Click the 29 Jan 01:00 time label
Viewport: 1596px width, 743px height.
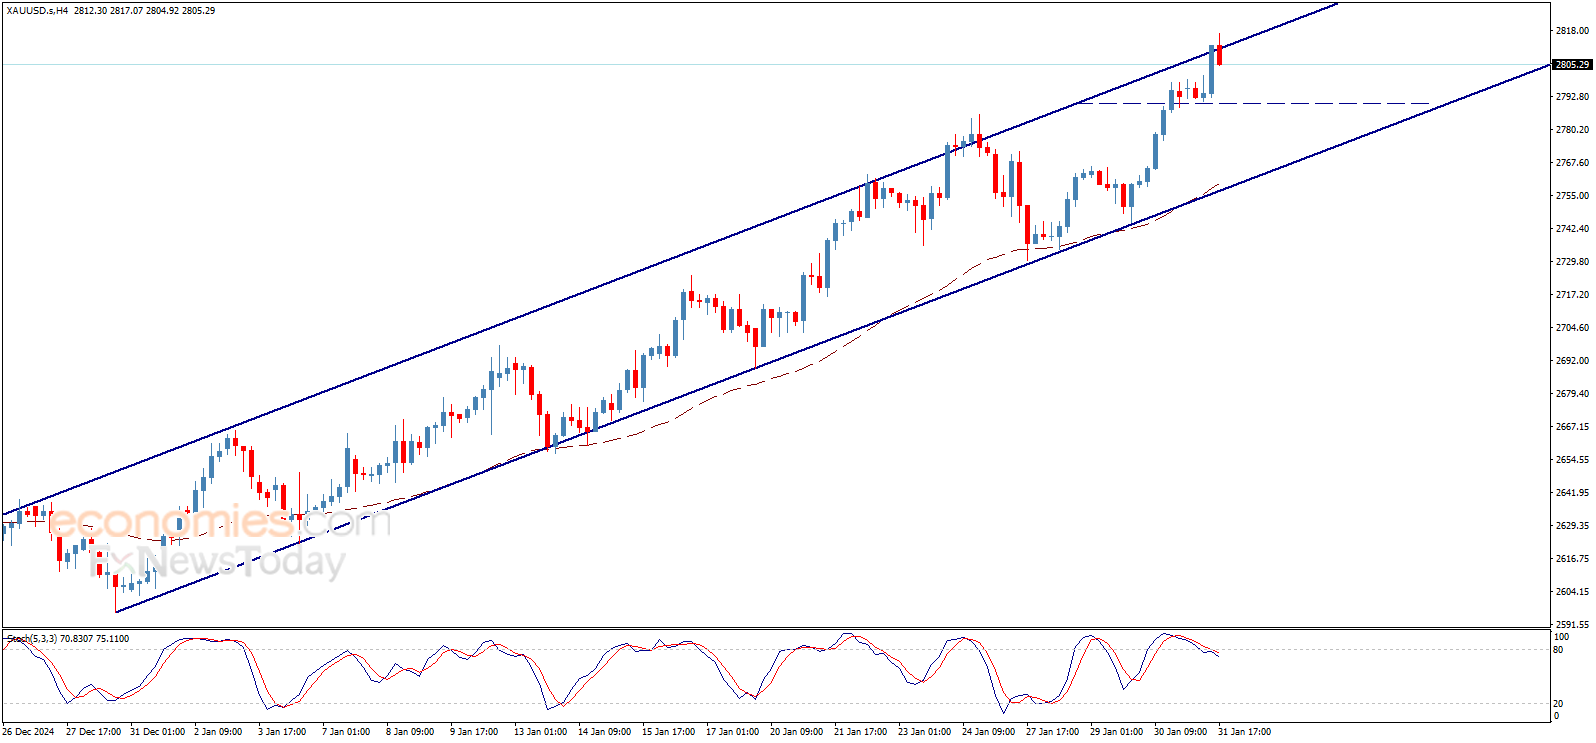(1117, 732)
